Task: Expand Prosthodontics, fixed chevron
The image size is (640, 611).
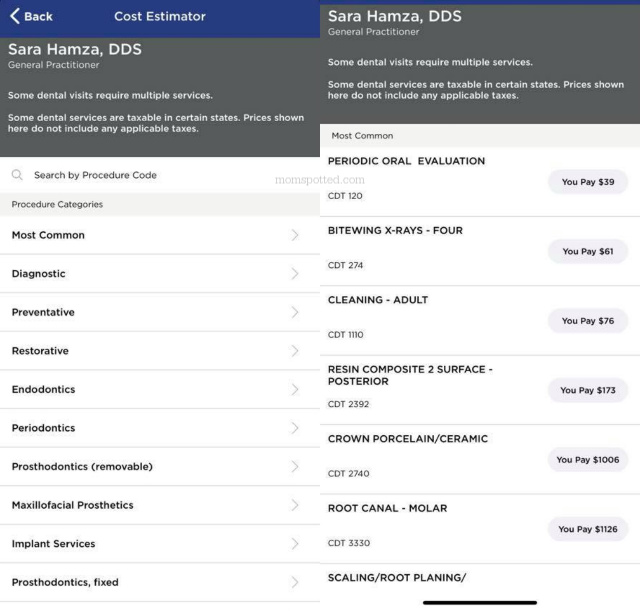Action: (295, 582)
